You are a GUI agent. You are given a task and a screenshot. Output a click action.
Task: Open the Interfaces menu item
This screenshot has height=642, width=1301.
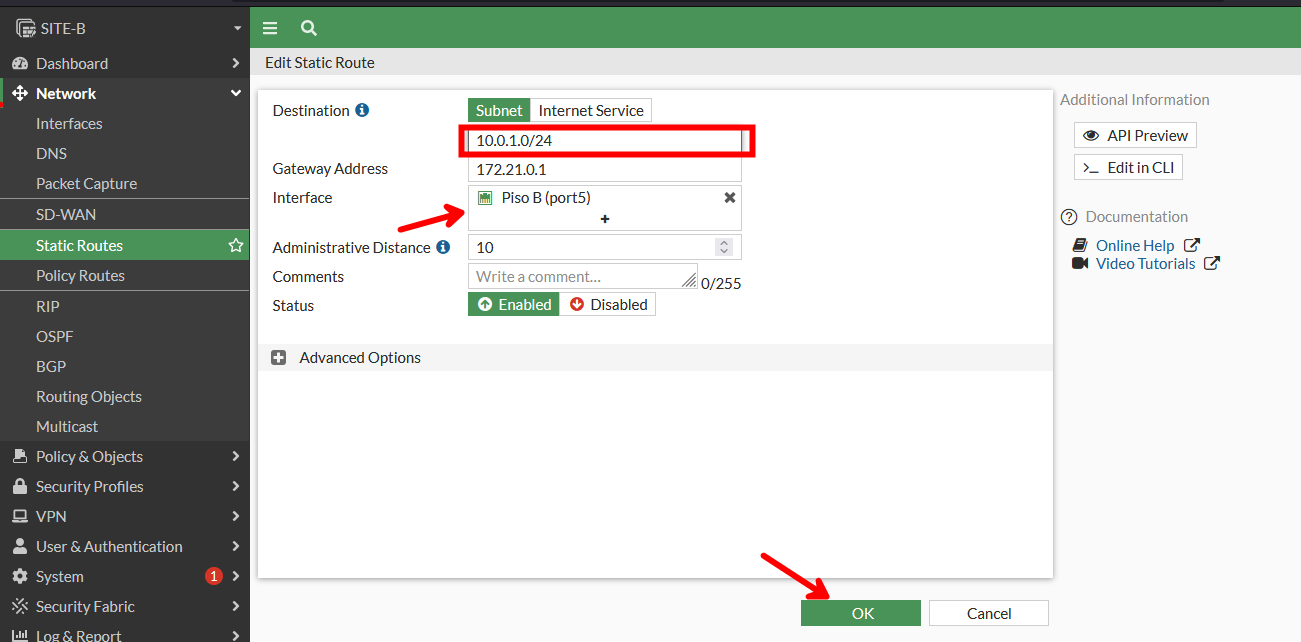(x=69, y=123)
